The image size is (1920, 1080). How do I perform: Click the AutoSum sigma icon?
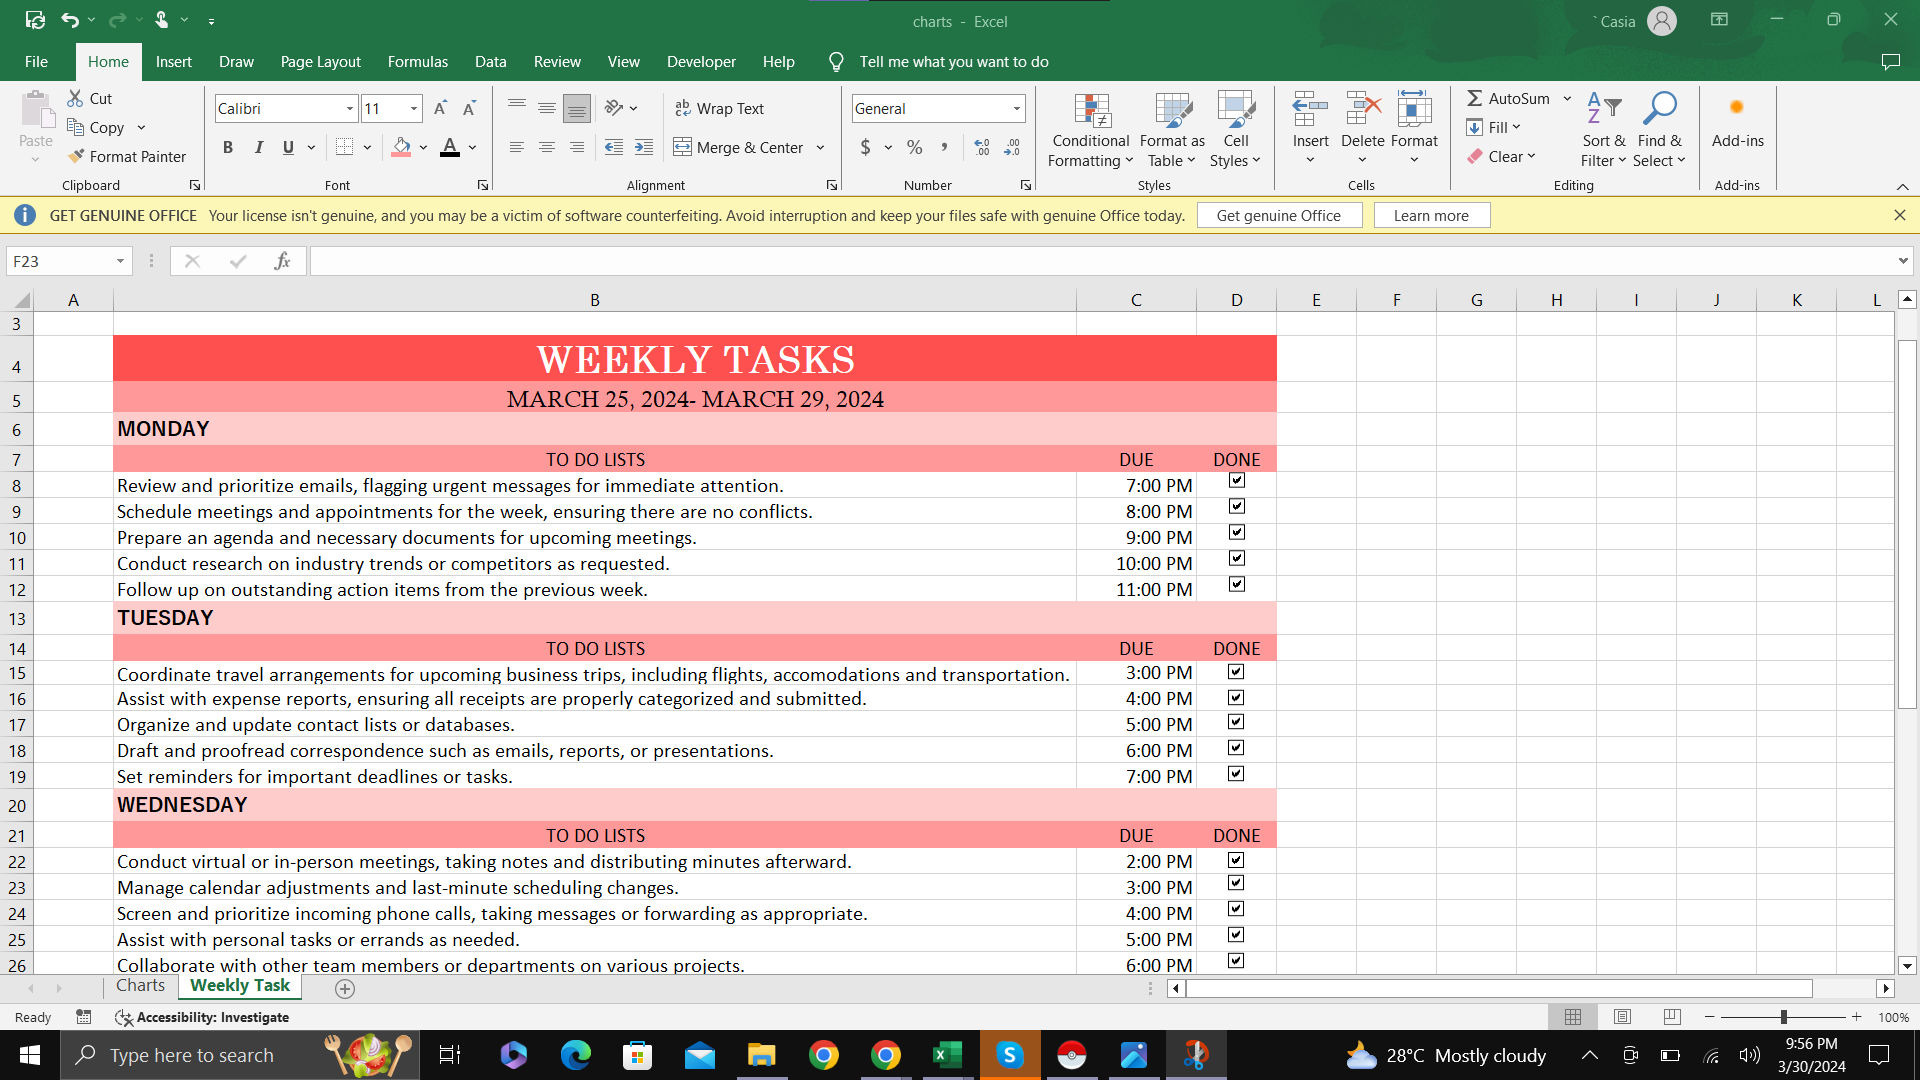pos(1474,98)
